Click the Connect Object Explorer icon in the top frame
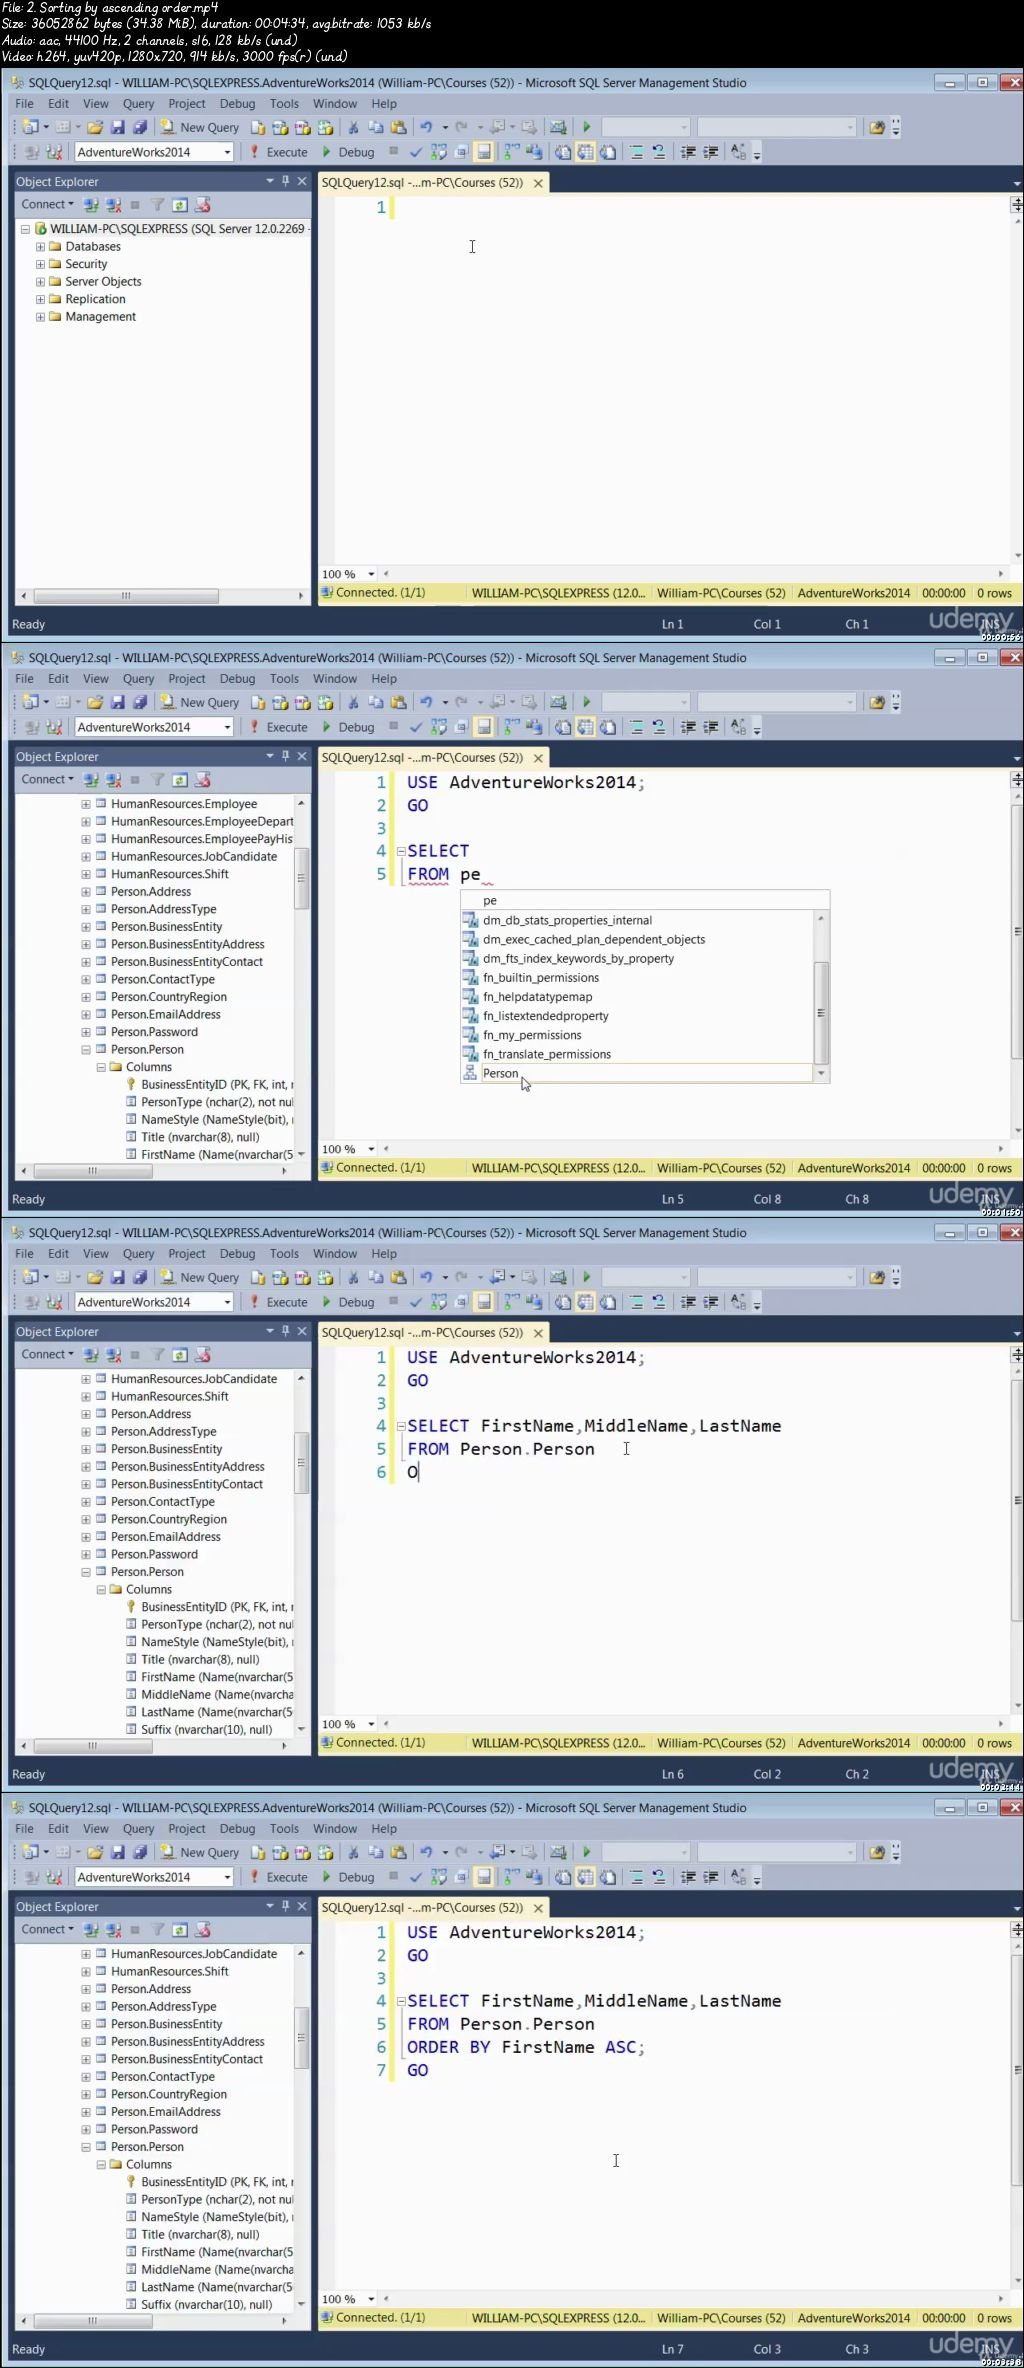1024x2368 pixels. tap(91, 205)
